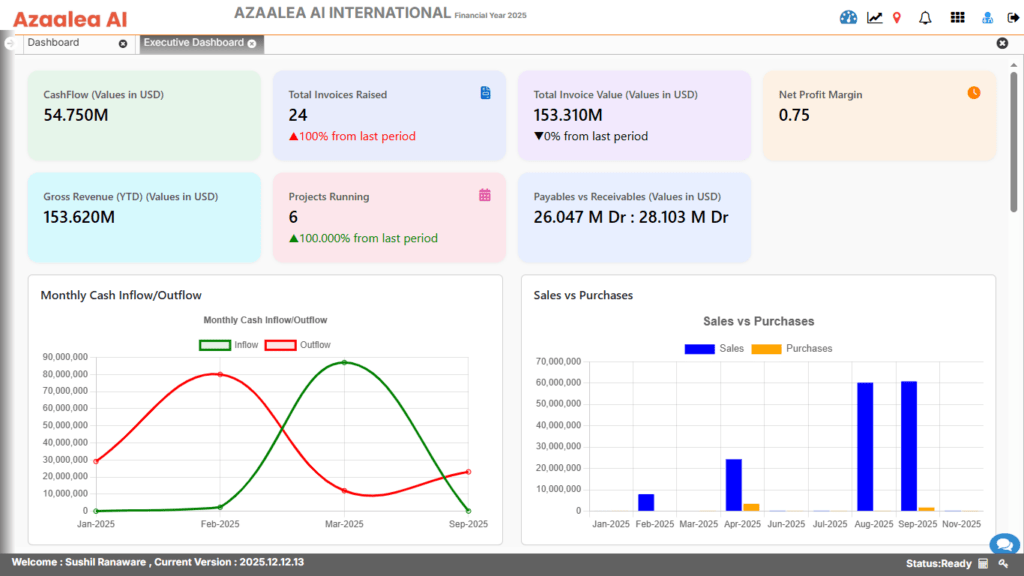Open the notifications bell

click(x=925, y=17)
